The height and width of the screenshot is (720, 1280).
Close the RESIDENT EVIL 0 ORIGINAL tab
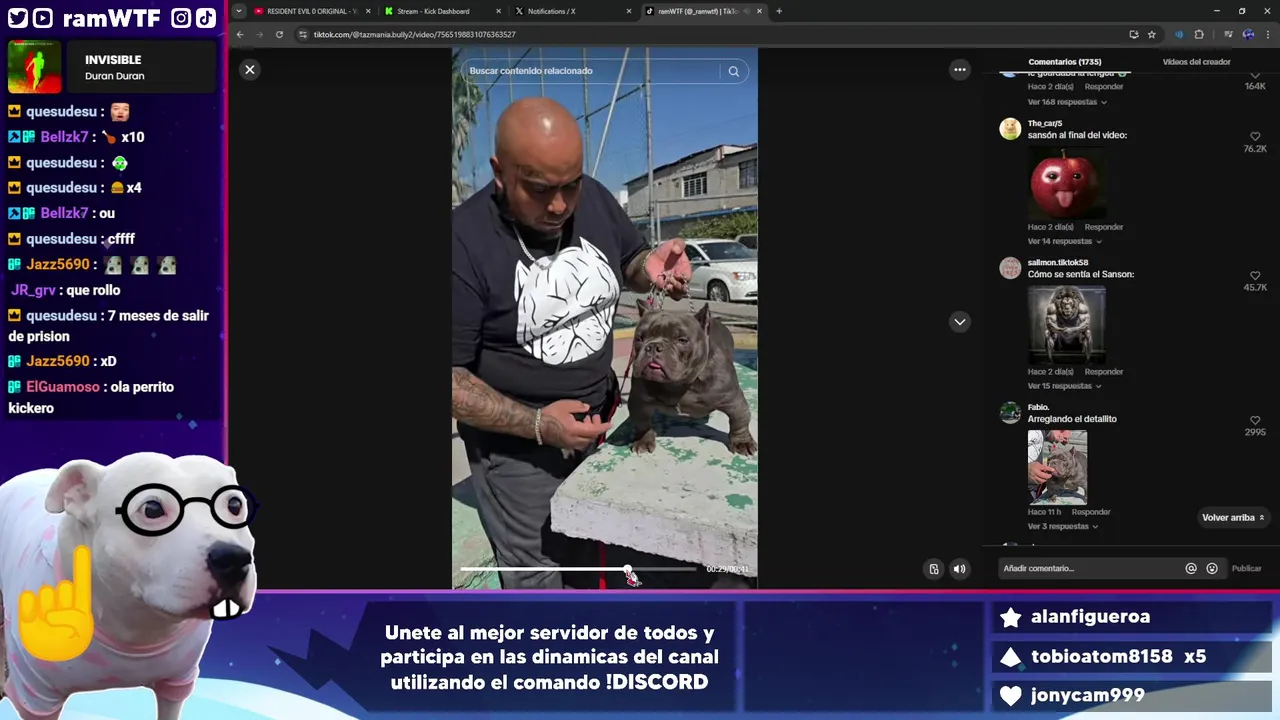(x=367, y=11)
